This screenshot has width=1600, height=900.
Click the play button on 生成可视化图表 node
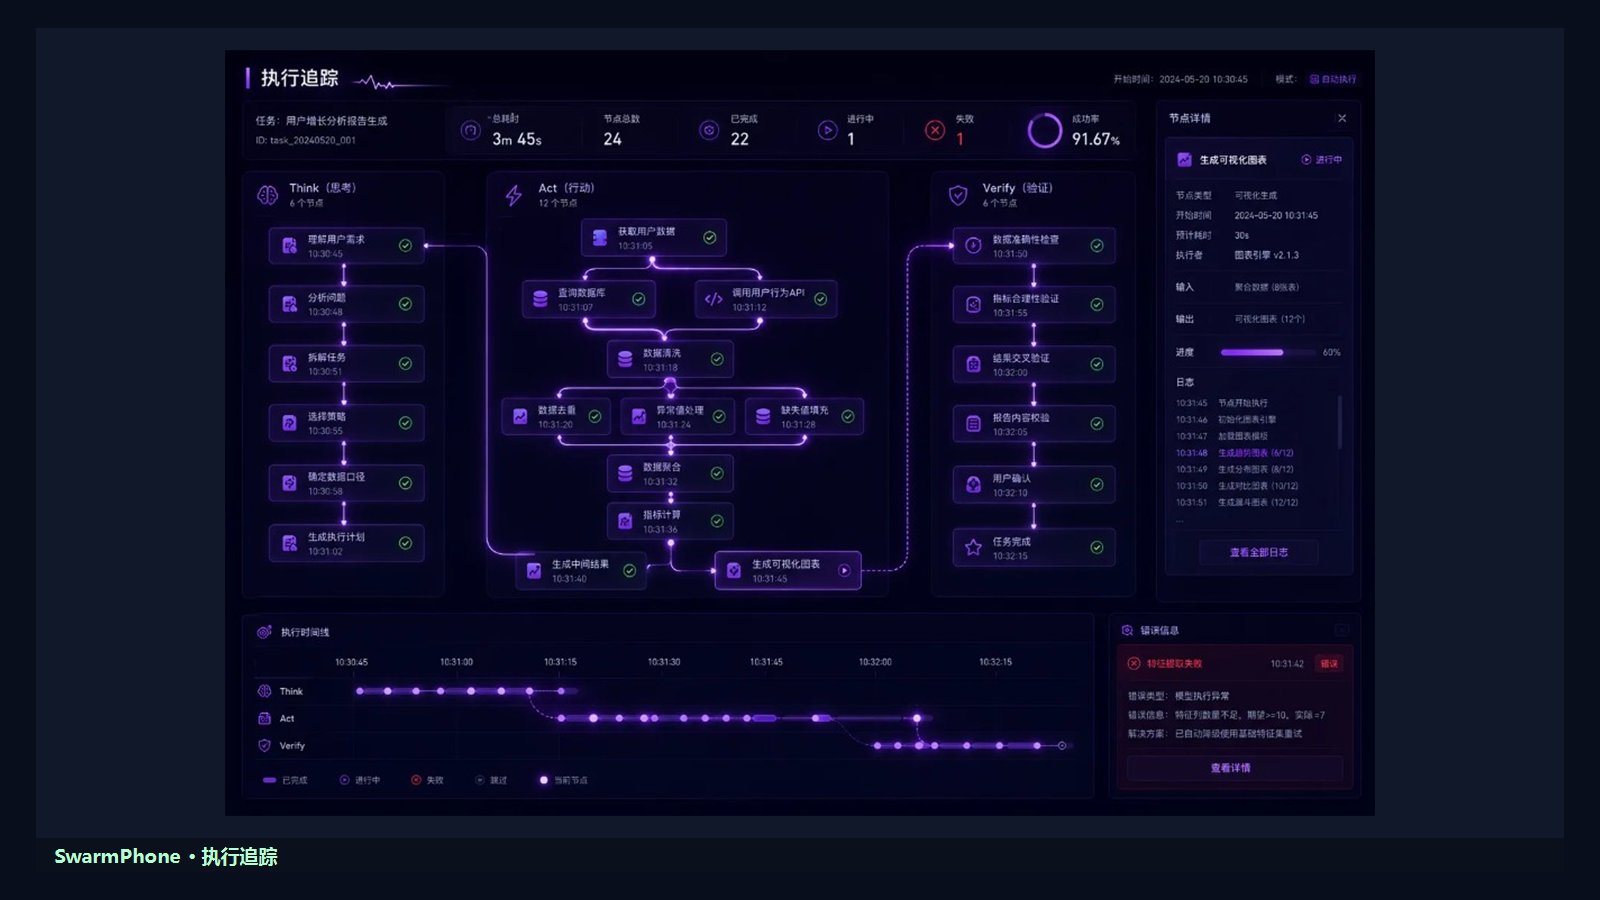[x=844, y=571]
